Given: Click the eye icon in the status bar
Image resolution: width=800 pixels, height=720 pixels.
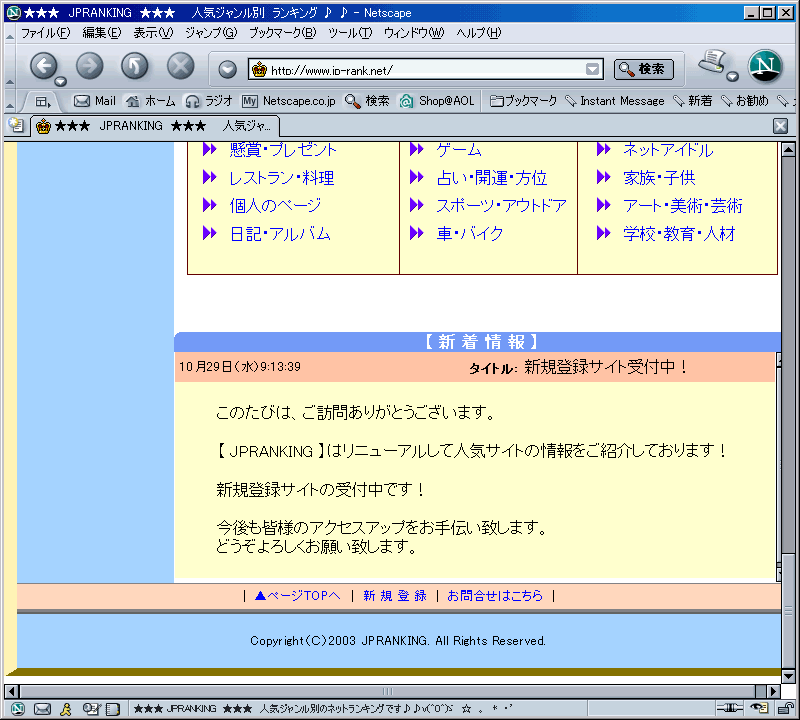Looking at the screenshot, I should point(759,708).
